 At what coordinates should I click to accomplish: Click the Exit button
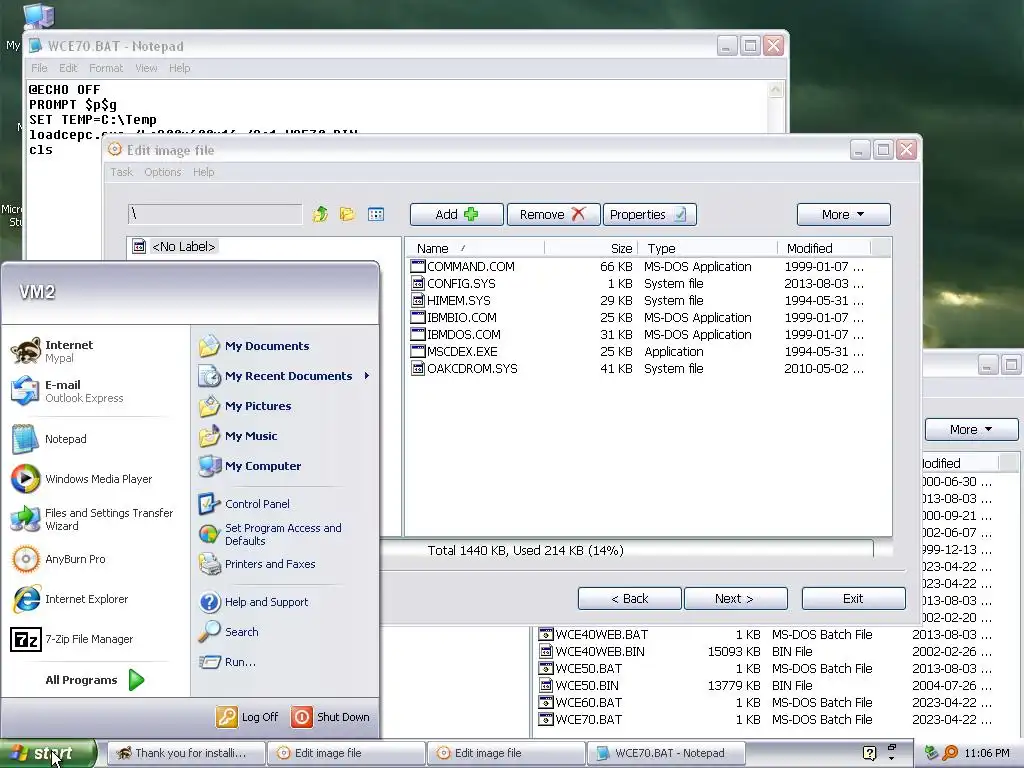pos(854,598)
